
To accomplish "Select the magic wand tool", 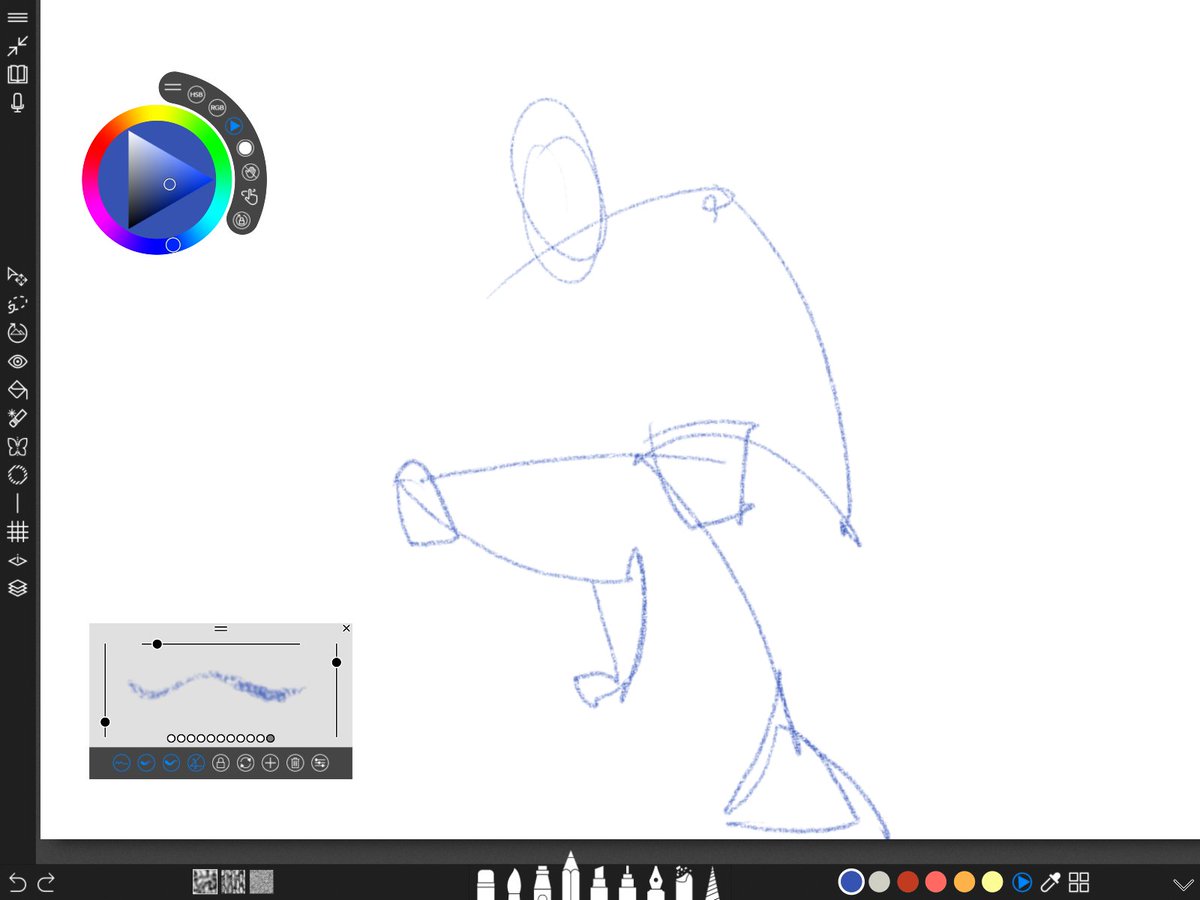I will point(18,418).
